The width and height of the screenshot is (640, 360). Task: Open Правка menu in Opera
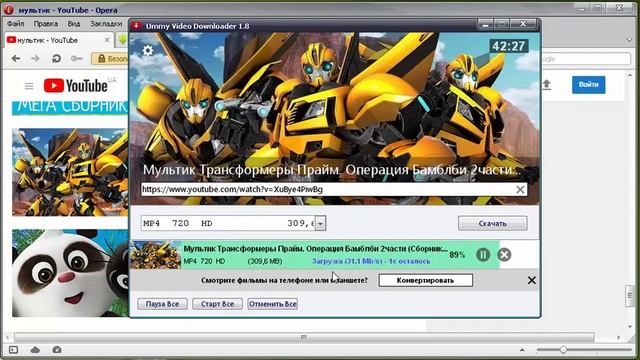coord(46,24)
